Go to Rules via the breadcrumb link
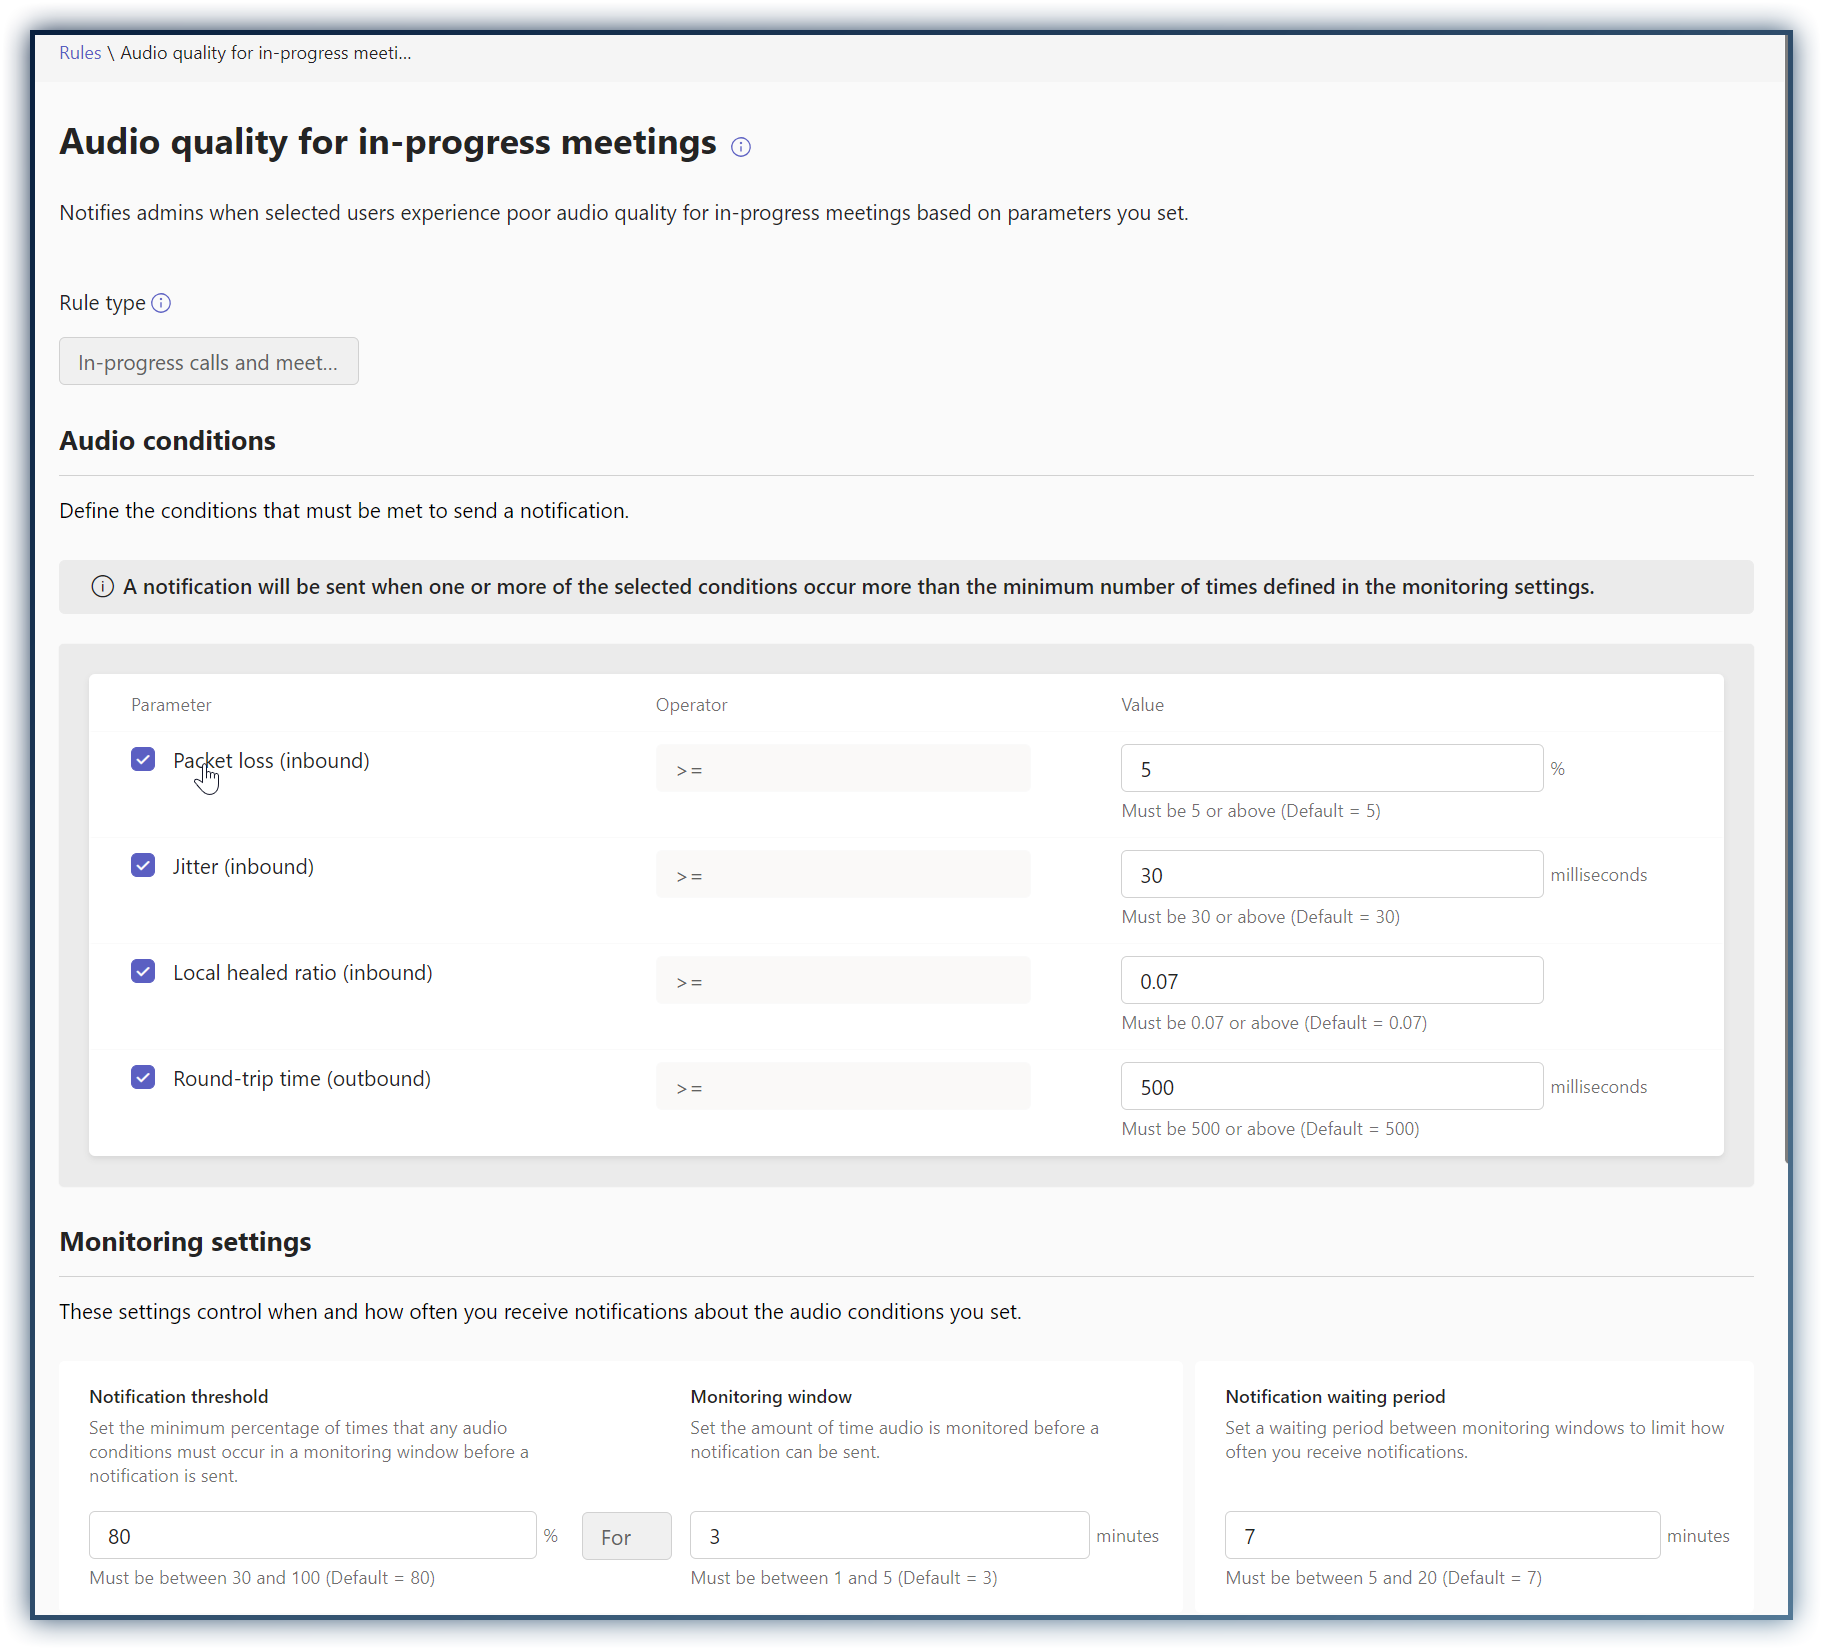 [80, 53]
